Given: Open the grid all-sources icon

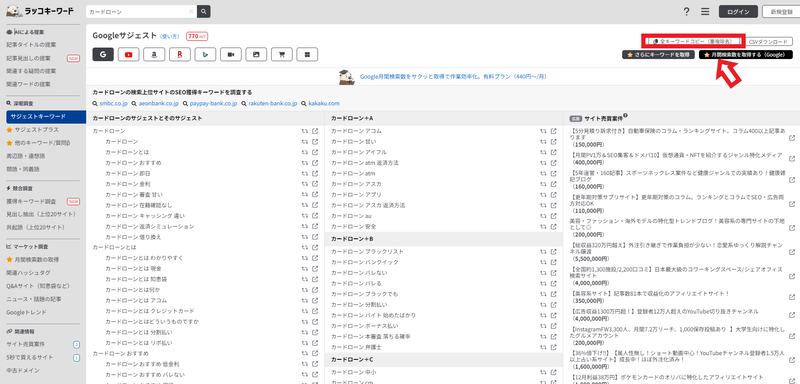Looking at the screenshot, I should tap(307, 54).
